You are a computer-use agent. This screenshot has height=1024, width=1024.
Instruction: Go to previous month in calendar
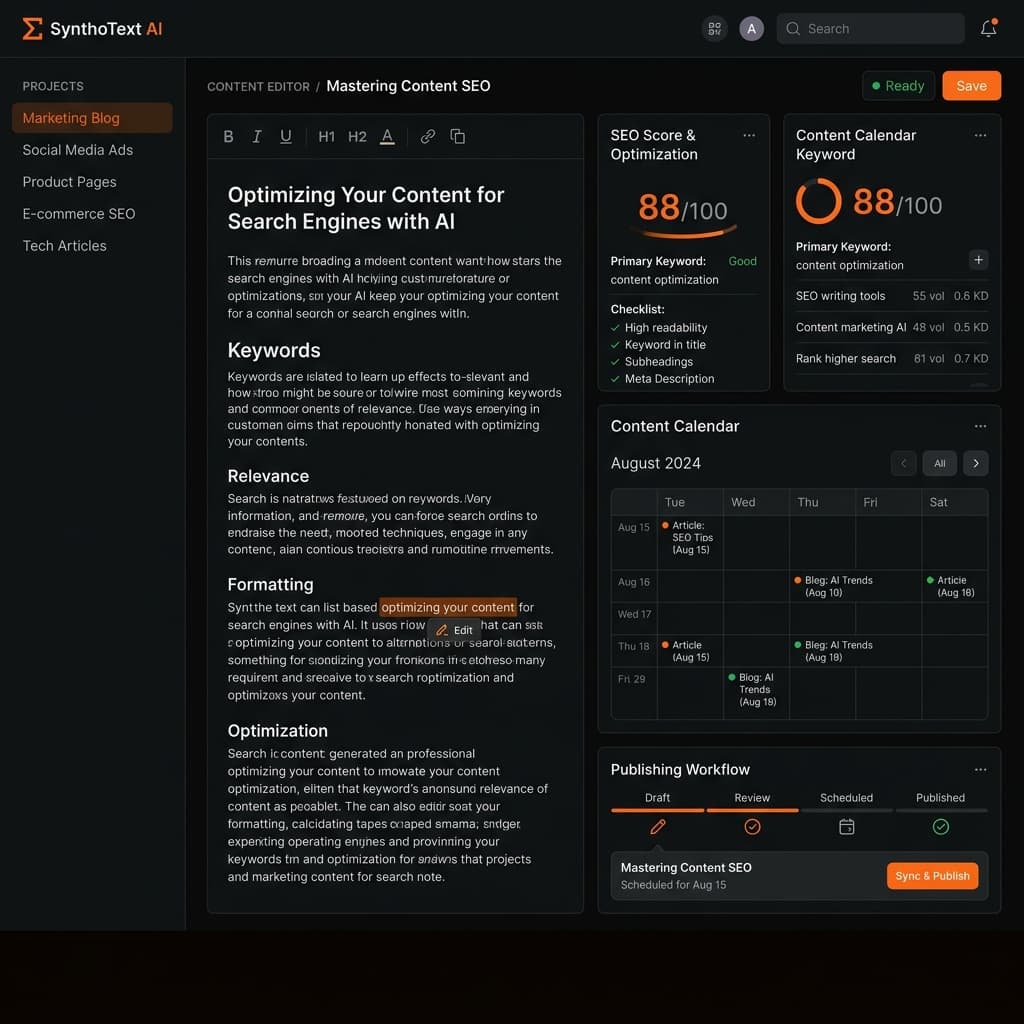[x=904, y=463]
